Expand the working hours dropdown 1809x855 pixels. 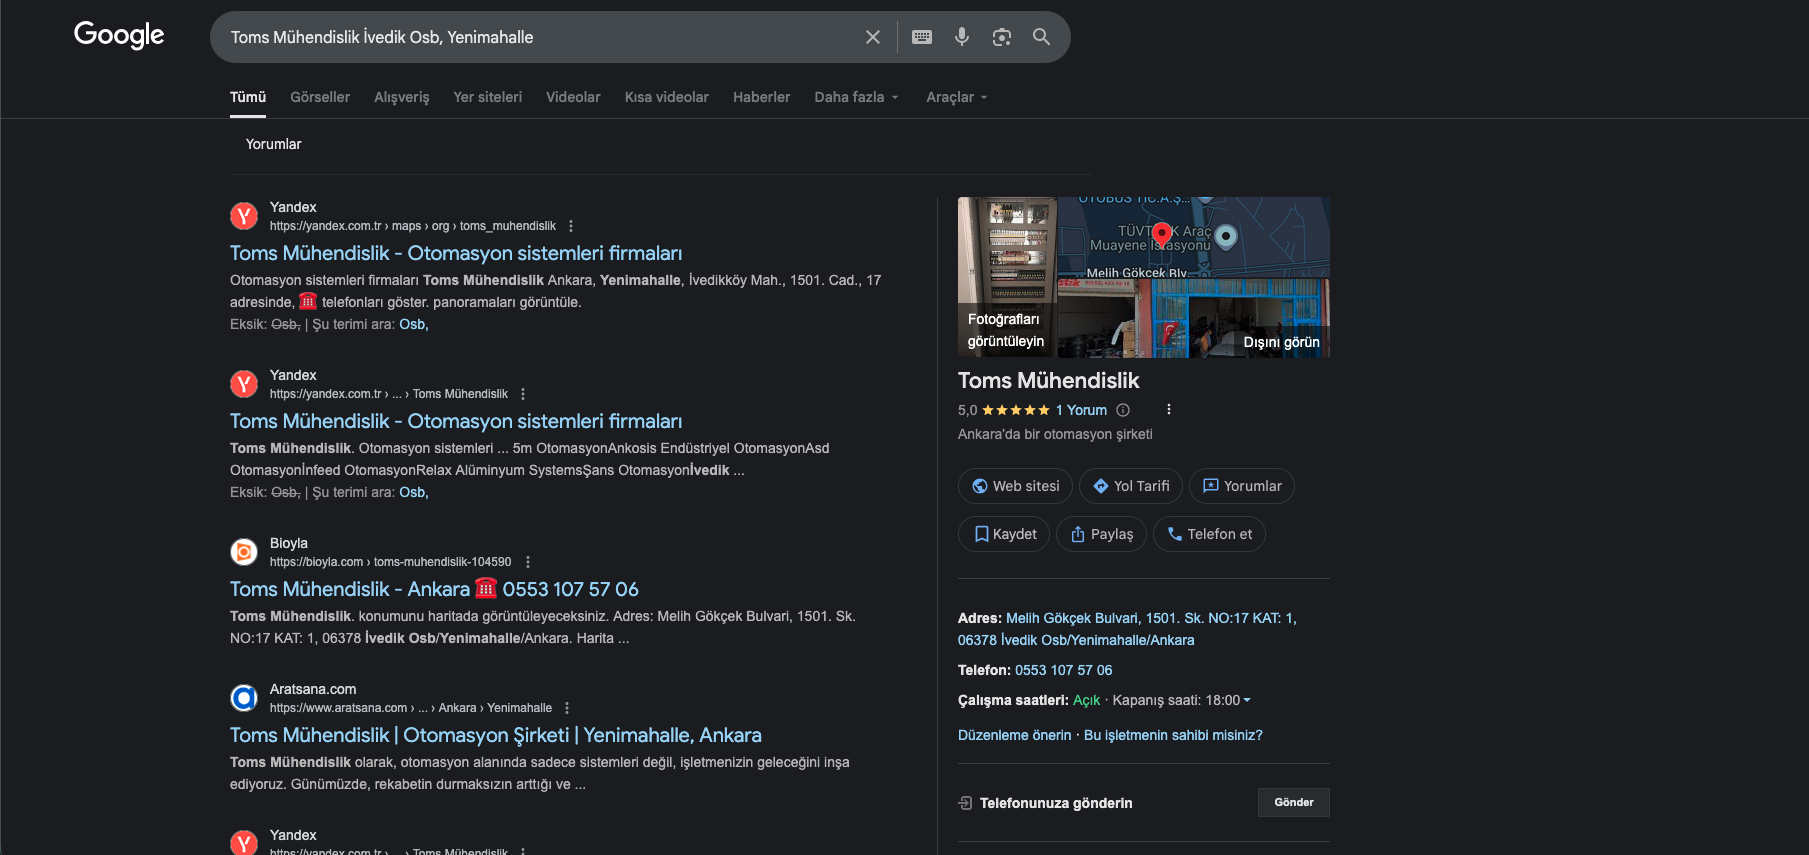[x=1247, y=700]
